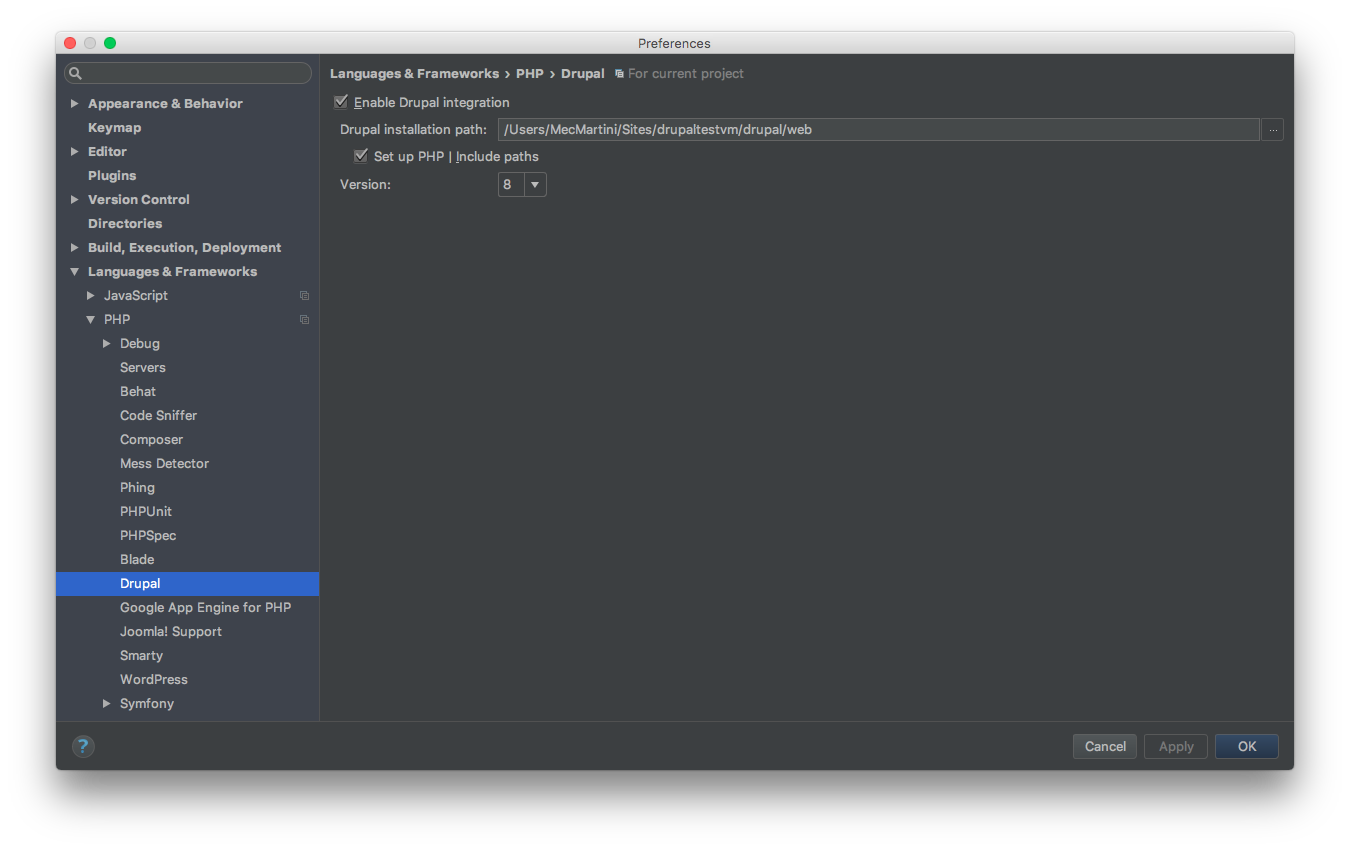Image resolution: width=1350 pixels, height=850 pixels.
Task: Expand the Debug node arrow
Action: pos(106,344)
